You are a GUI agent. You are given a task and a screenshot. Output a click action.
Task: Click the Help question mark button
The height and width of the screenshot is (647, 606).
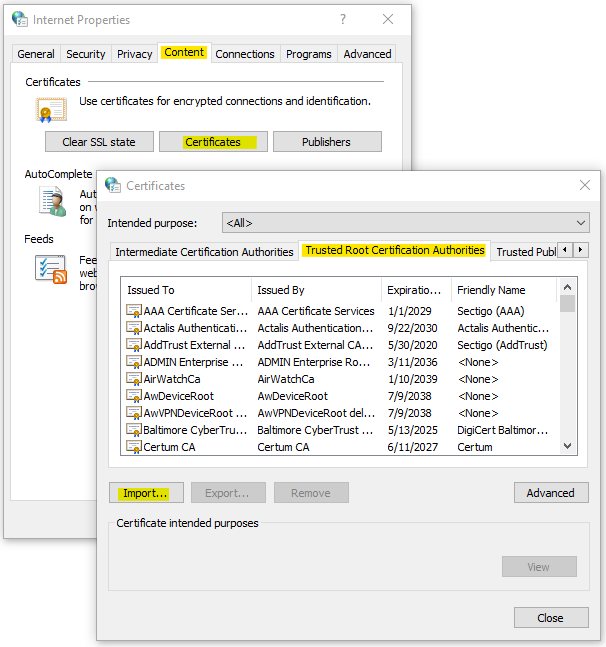pyautogui.click(x=343, y=20)
